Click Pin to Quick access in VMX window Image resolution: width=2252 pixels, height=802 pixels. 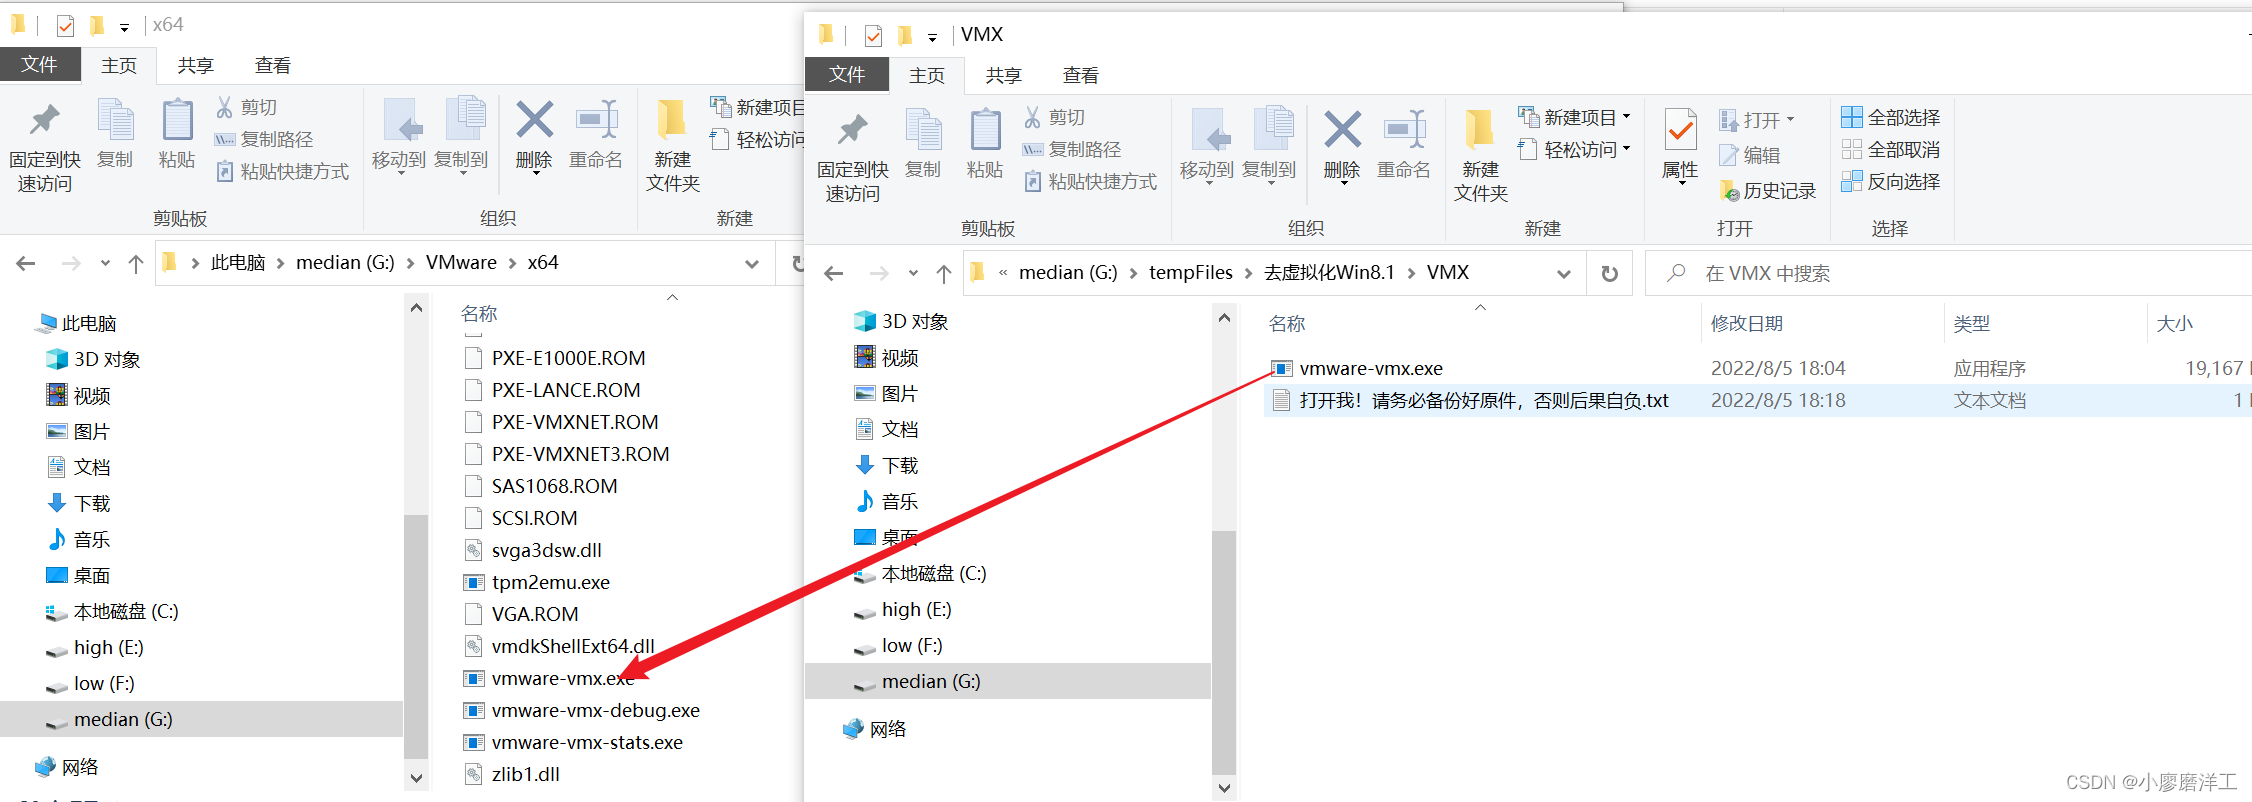click(x=852, y=157)
